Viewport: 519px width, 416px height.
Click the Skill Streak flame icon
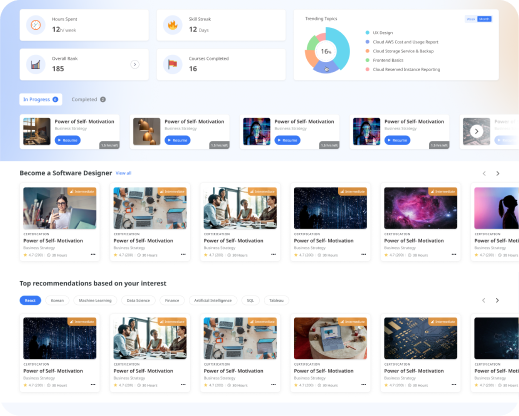tap(173, 25)
